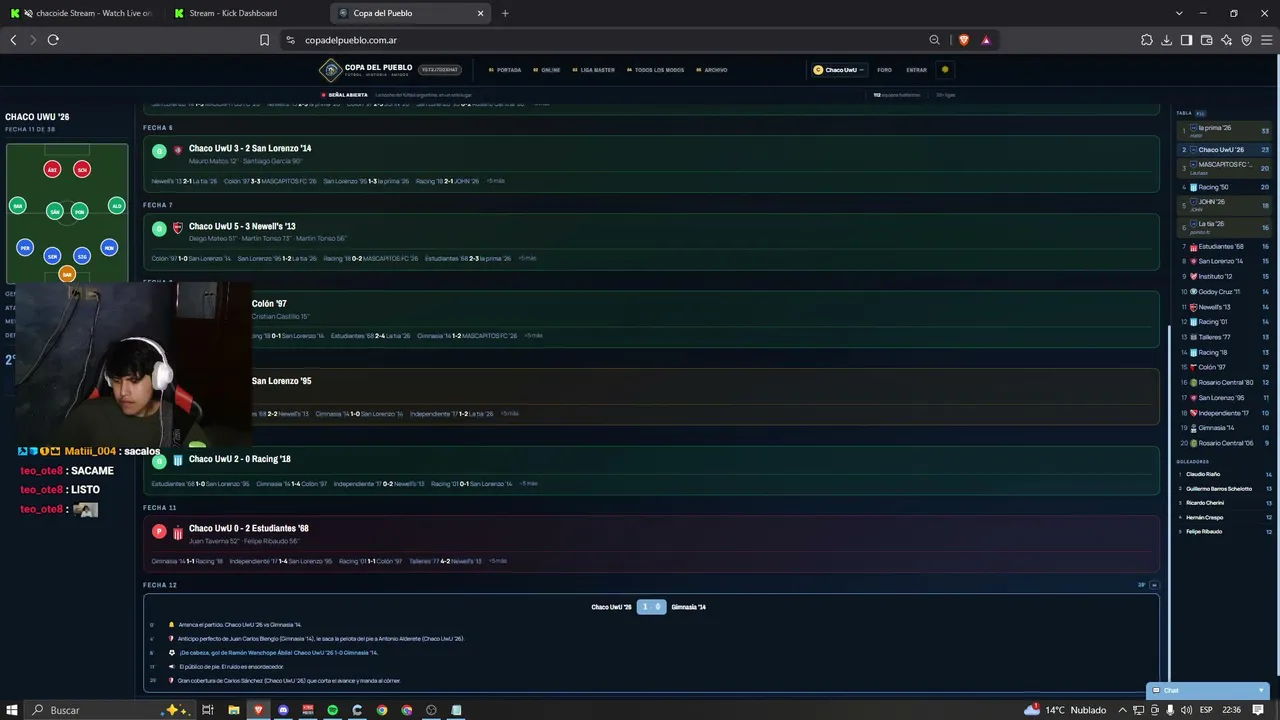The height and width of the screenshot is (720, 1280).
Task: Open File Explorer from the taskbar
Action: coord(233,710)
